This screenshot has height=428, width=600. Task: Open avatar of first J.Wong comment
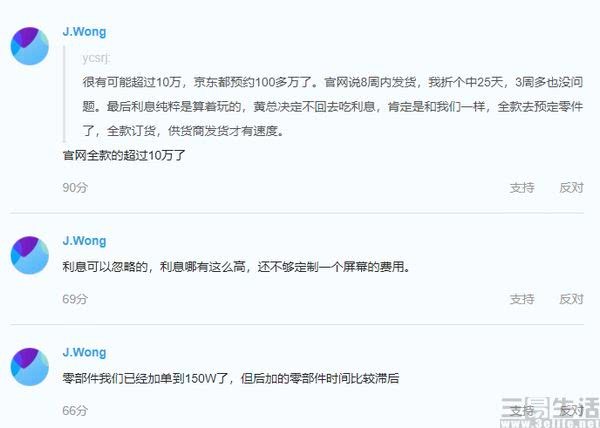tap(29, 46)
